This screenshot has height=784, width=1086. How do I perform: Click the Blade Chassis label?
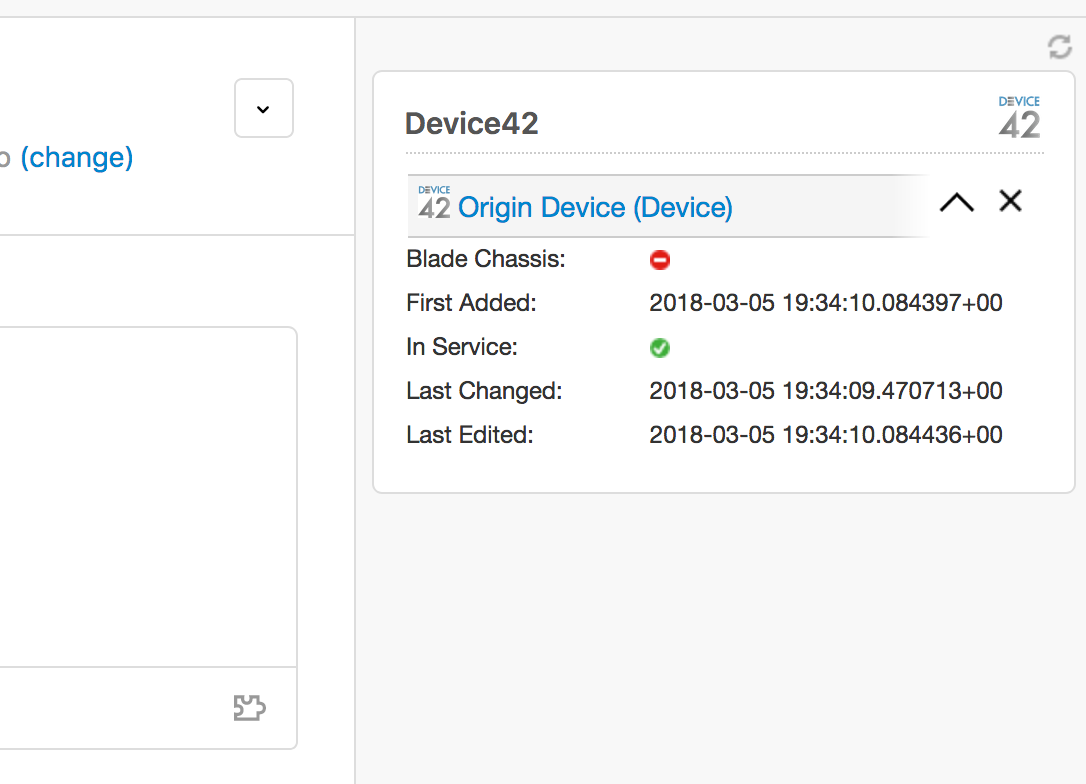pyautogui.click(x=486, y=259)
